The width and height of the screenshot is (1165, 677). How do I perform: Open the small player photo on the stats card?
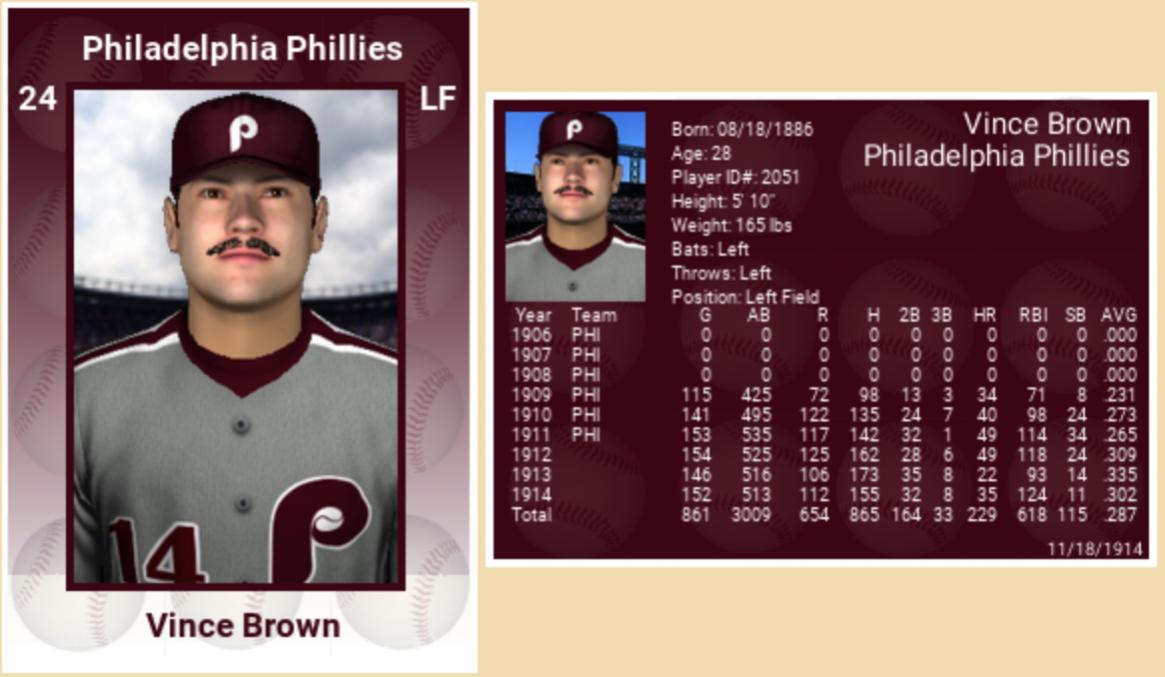pos(575,206)
